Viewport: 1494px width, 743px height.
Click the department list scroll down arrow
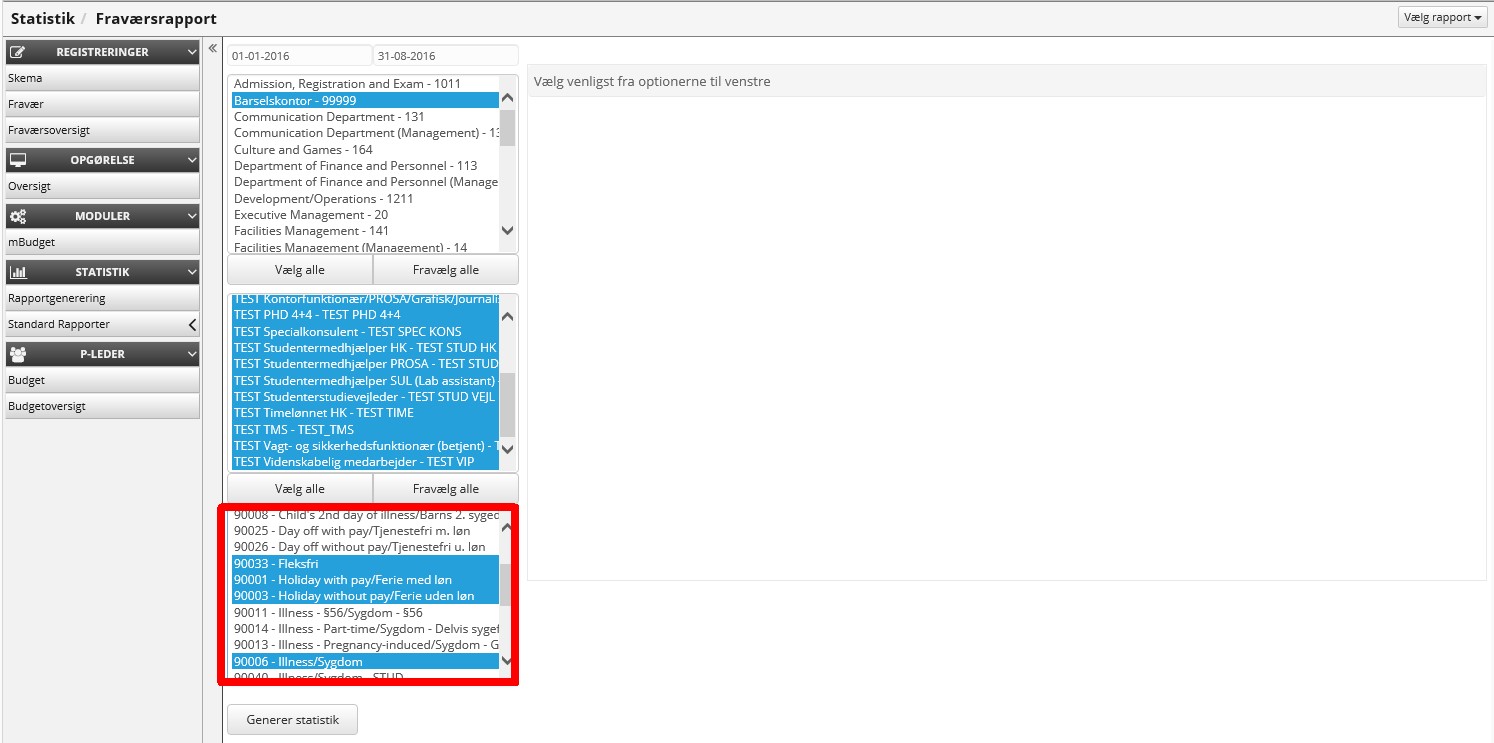point(507,229)
